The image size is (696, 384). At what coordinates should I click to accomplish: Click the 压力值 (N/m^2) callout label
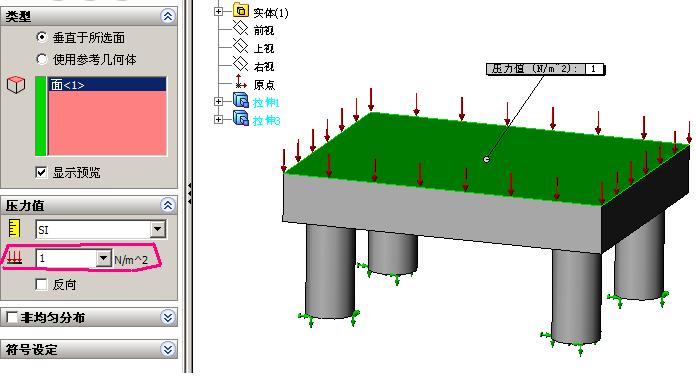[x=535, y=69]
